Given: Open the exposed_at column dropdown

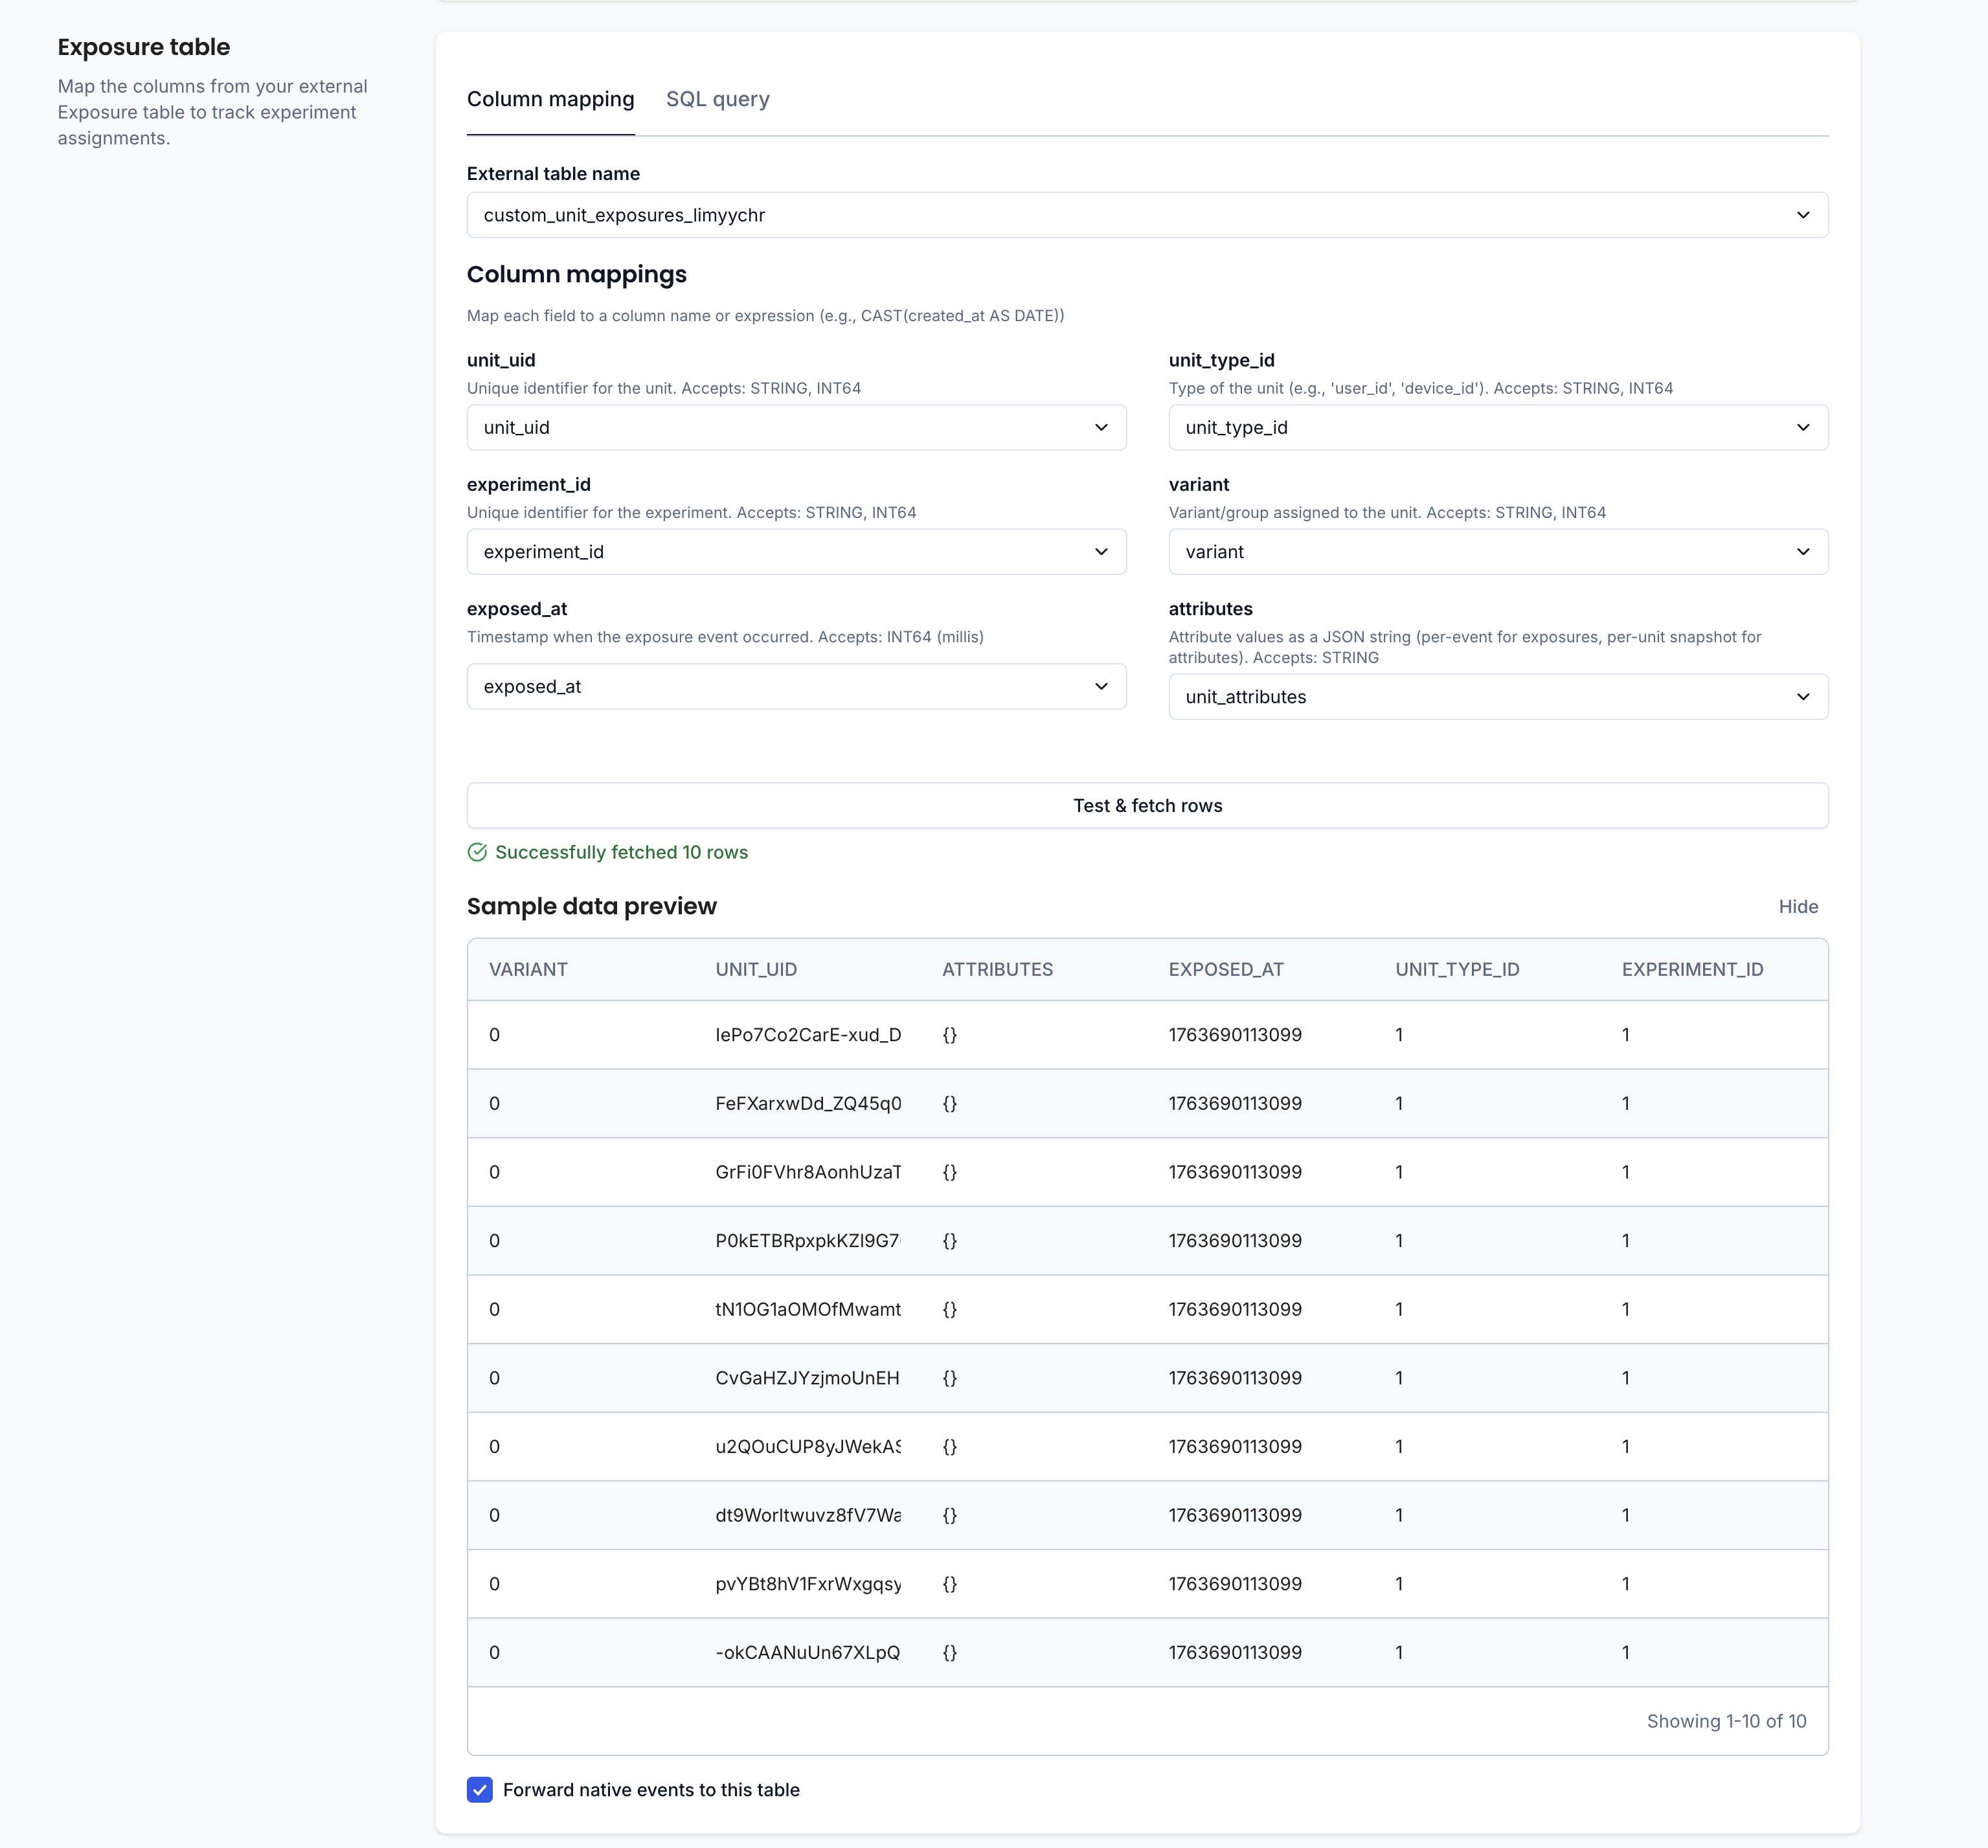Looking at the screenshot, I should (x=796, y=686).
